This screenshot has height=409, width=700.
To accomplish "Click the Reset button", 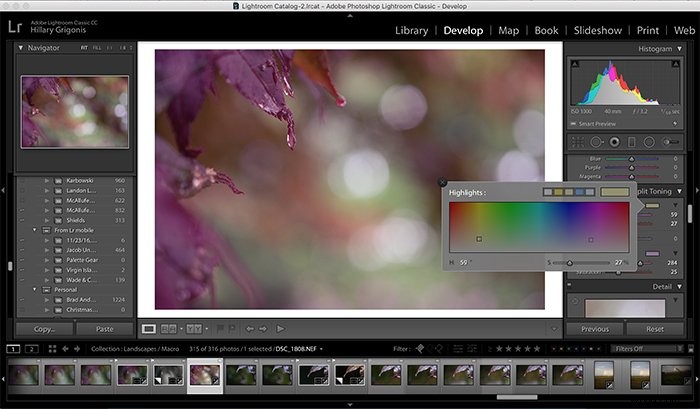I will point(655,329).
